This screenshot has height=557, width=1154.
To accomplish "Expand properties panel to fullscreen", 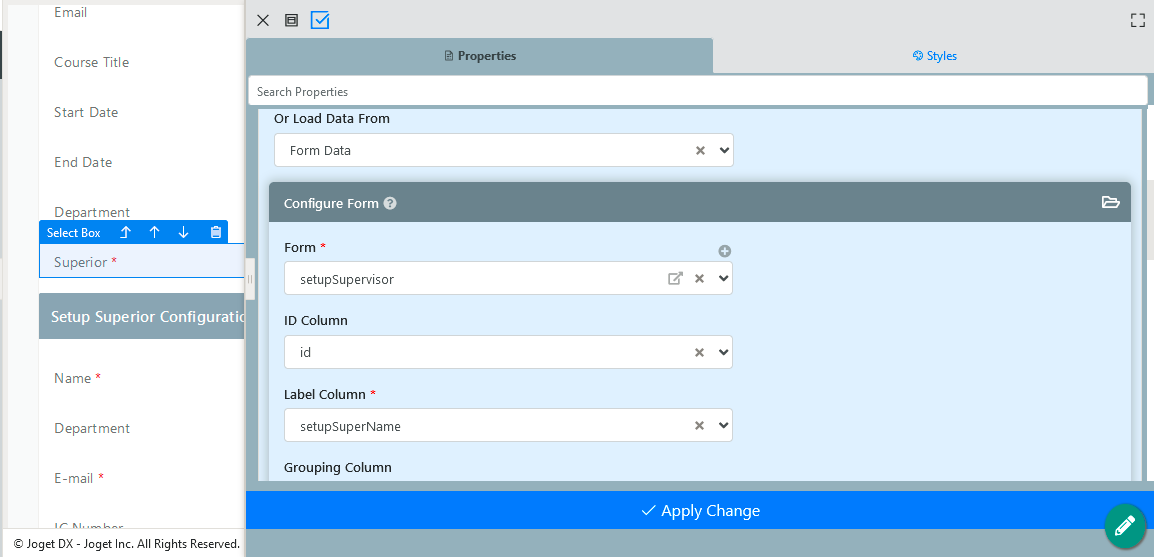I will pos(1137,20).
